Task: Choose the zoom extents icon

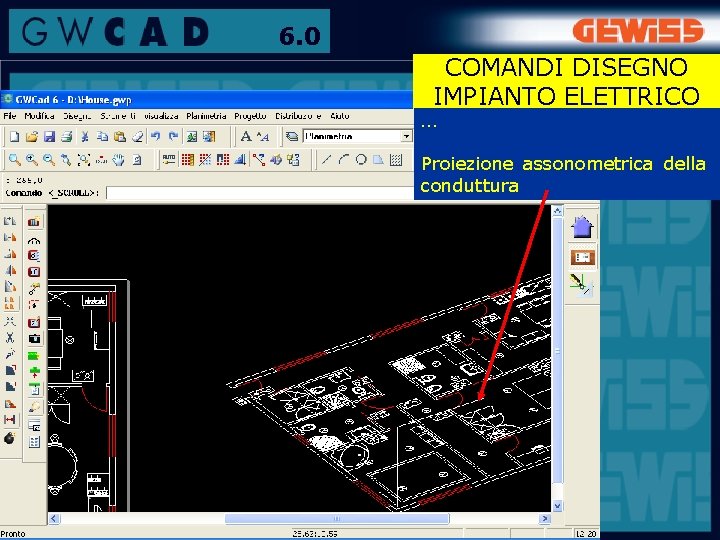Action: click(84, 159)
